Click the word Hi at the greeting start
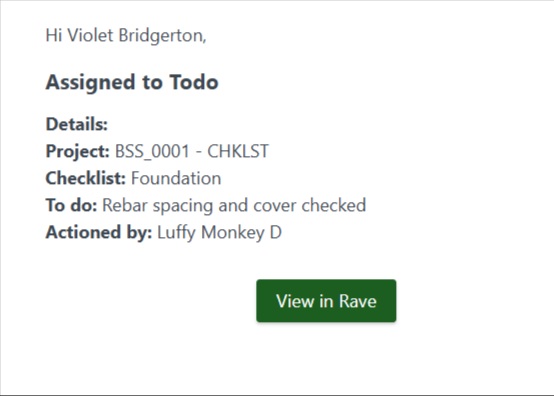The width and height of the screenshot is (554, 396). pyautogui.click(x=54, y=35)
